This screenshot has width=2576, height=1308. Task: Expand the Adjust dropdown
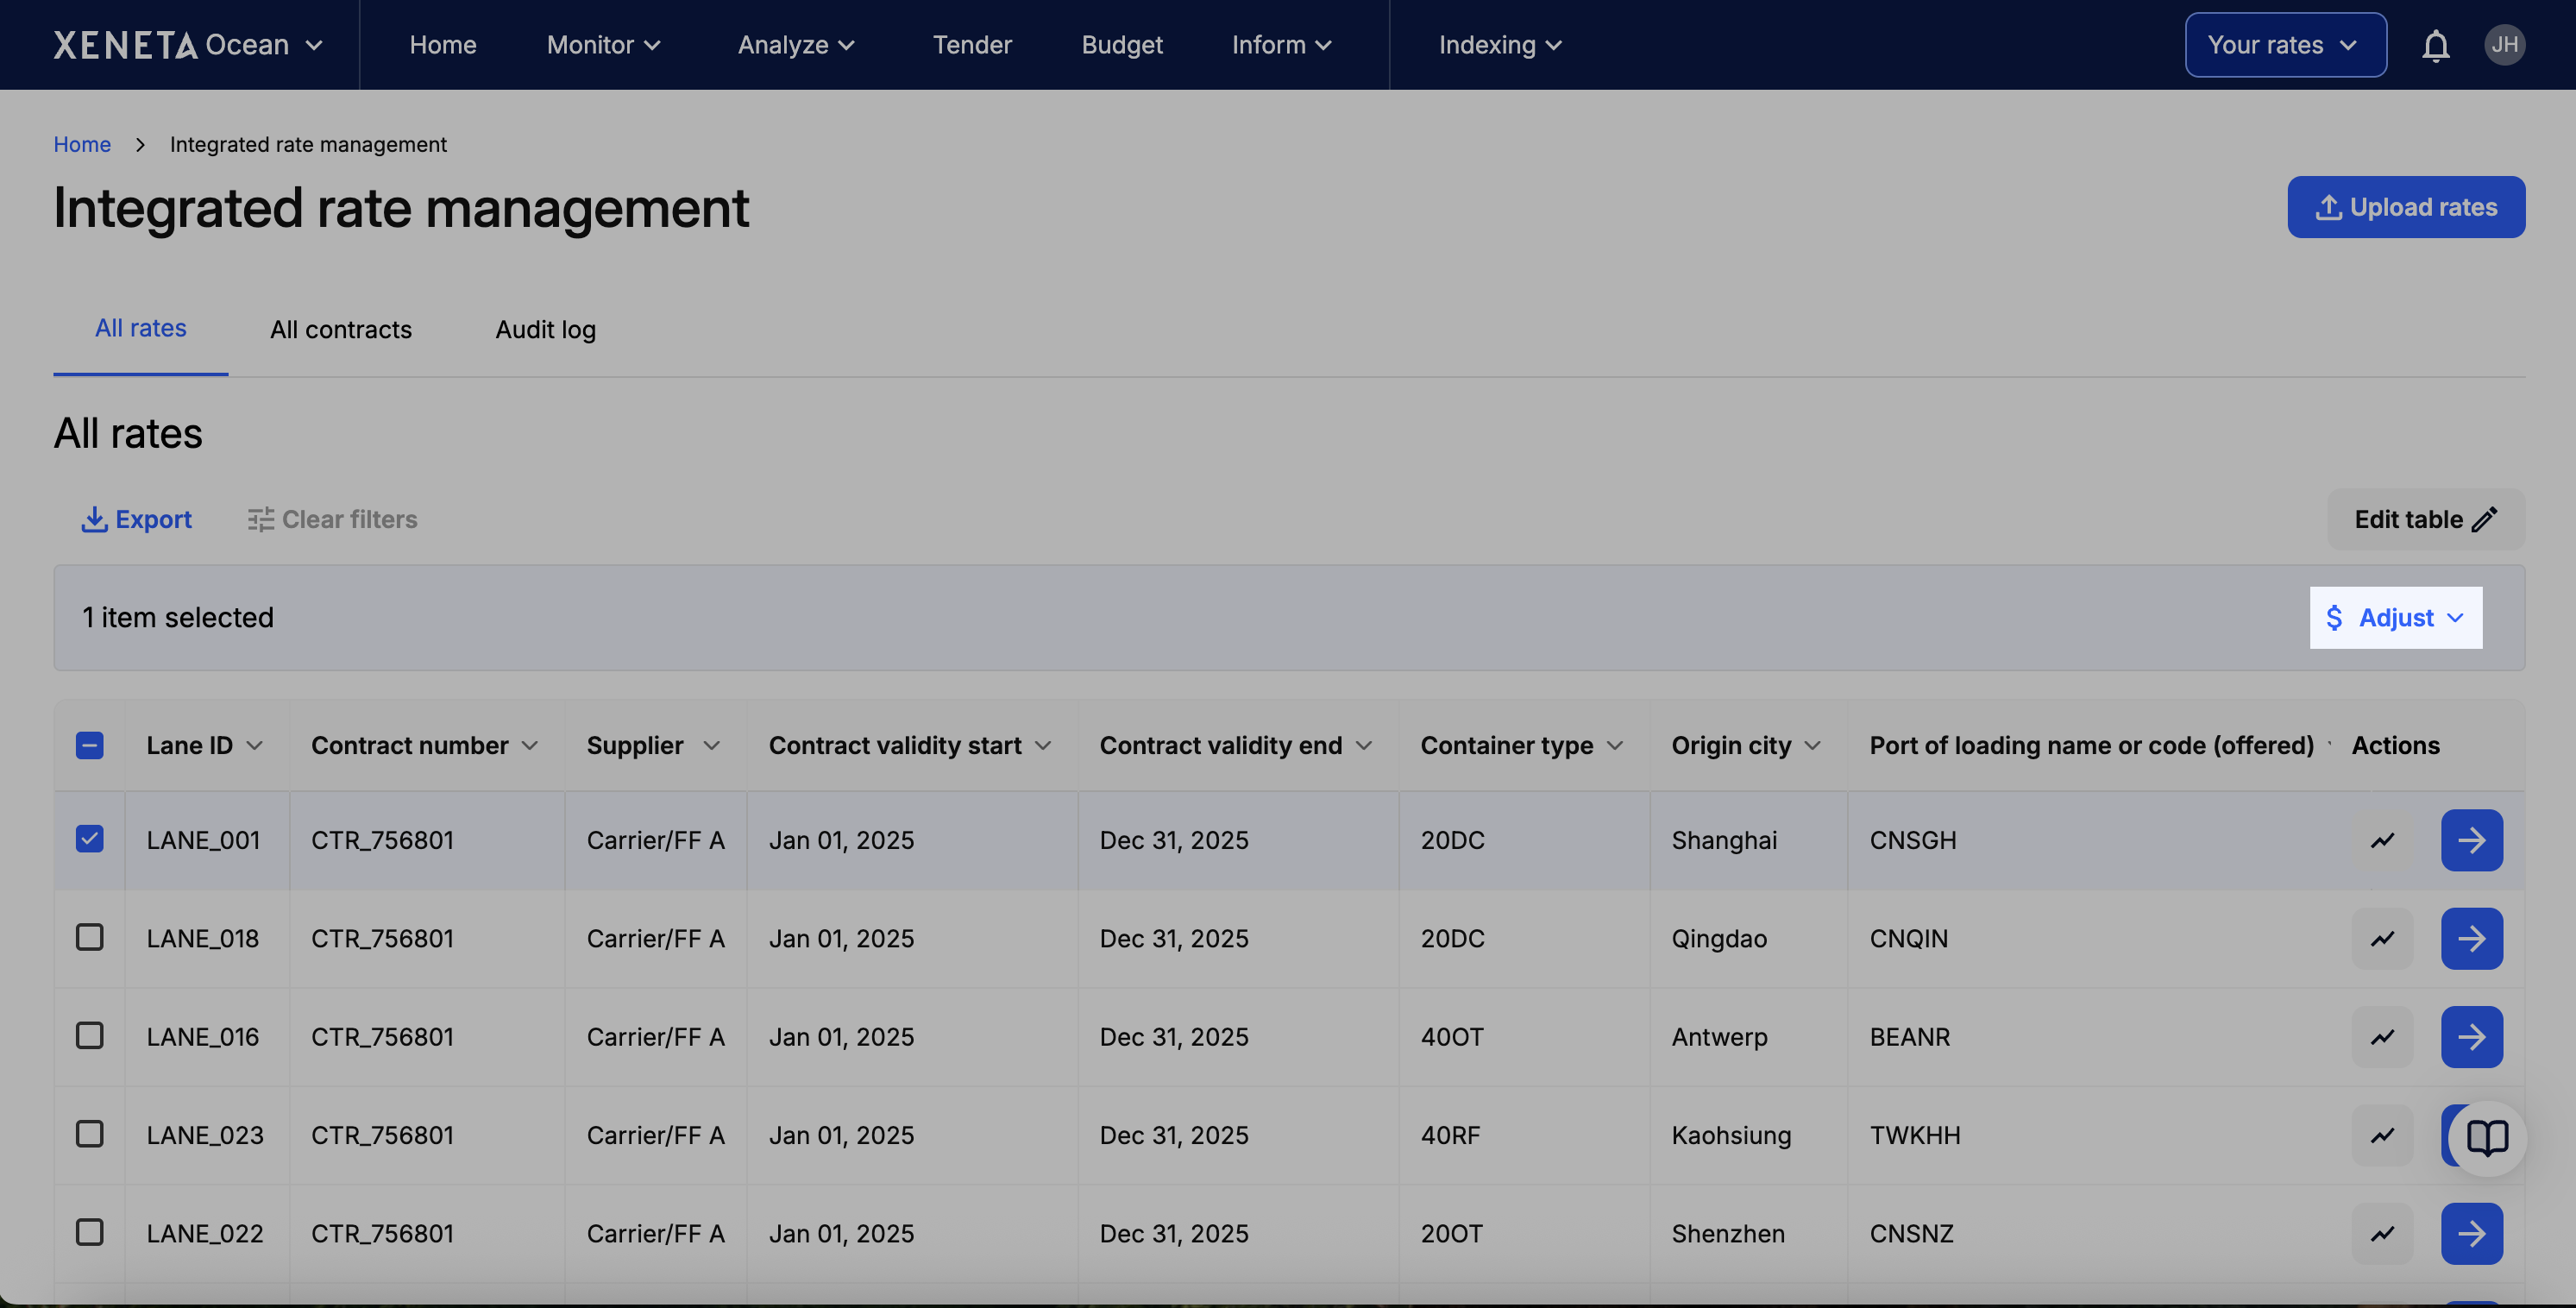pyautogui.click(x=2395, y=617)
